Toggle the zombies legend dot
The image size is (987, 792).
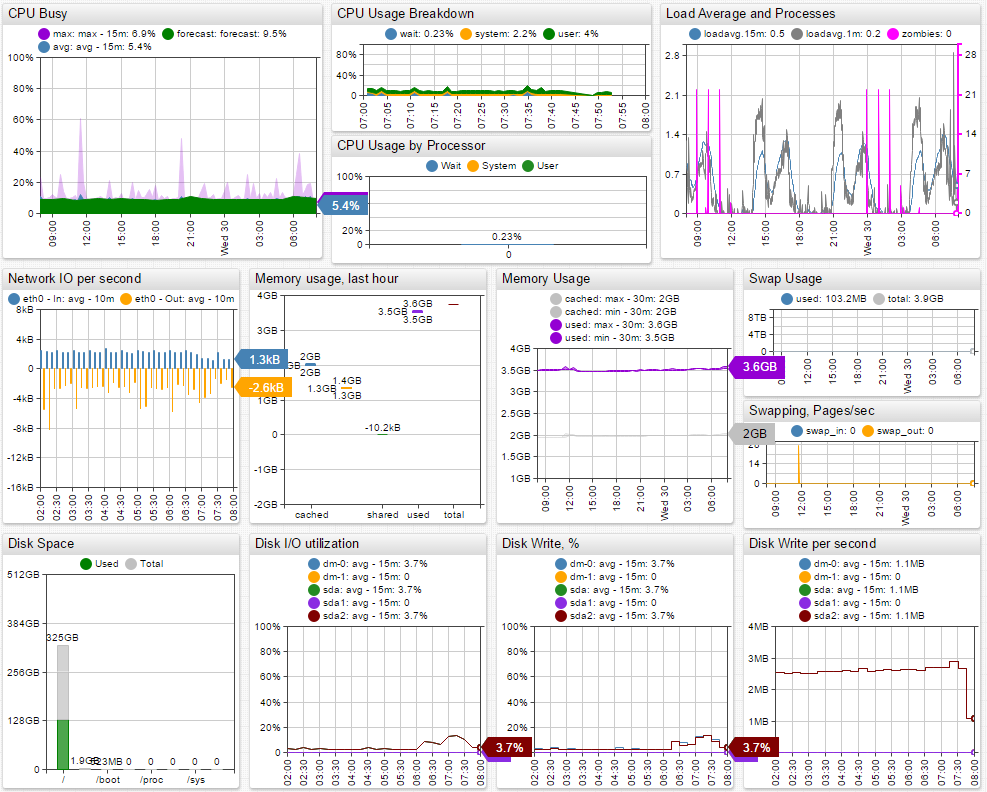click(x=893, y=34)
